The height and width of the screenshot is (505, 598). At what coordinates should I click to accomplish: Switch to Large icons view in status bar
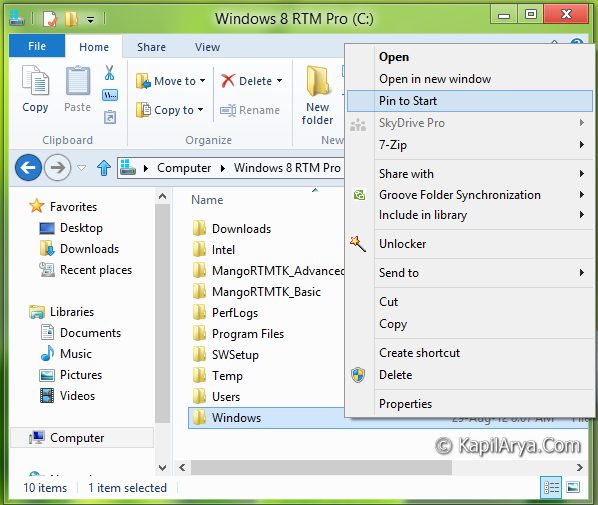(x=573, y=487)
